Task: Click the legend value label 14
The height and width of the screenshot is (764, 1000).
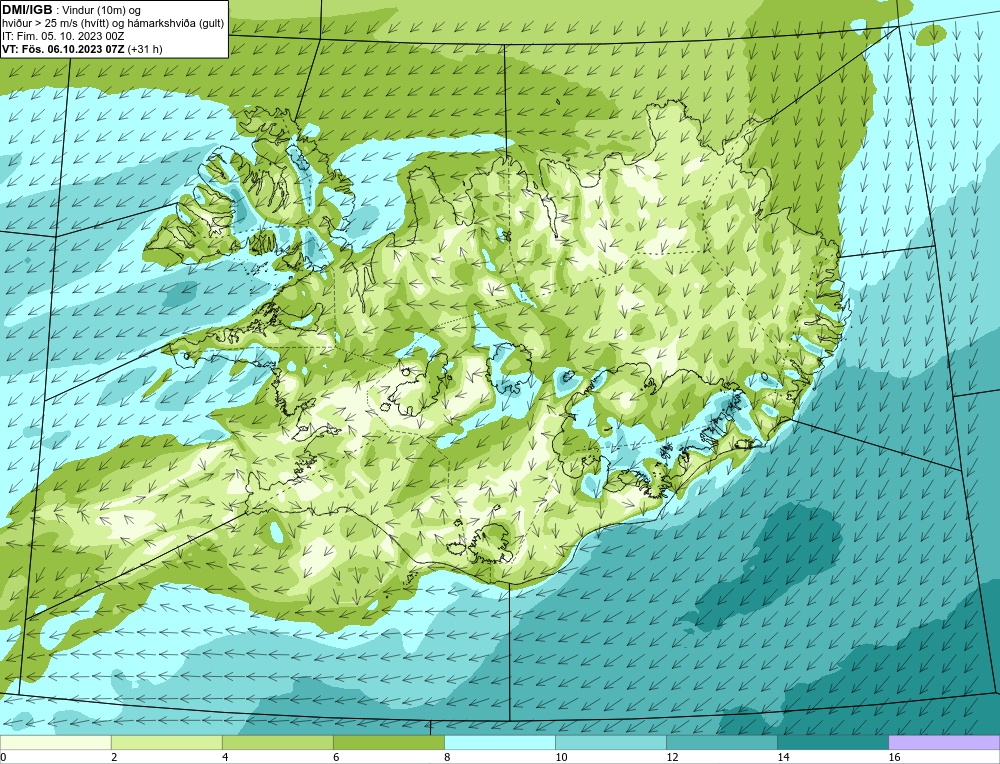Action: click(x=783, y=757)
